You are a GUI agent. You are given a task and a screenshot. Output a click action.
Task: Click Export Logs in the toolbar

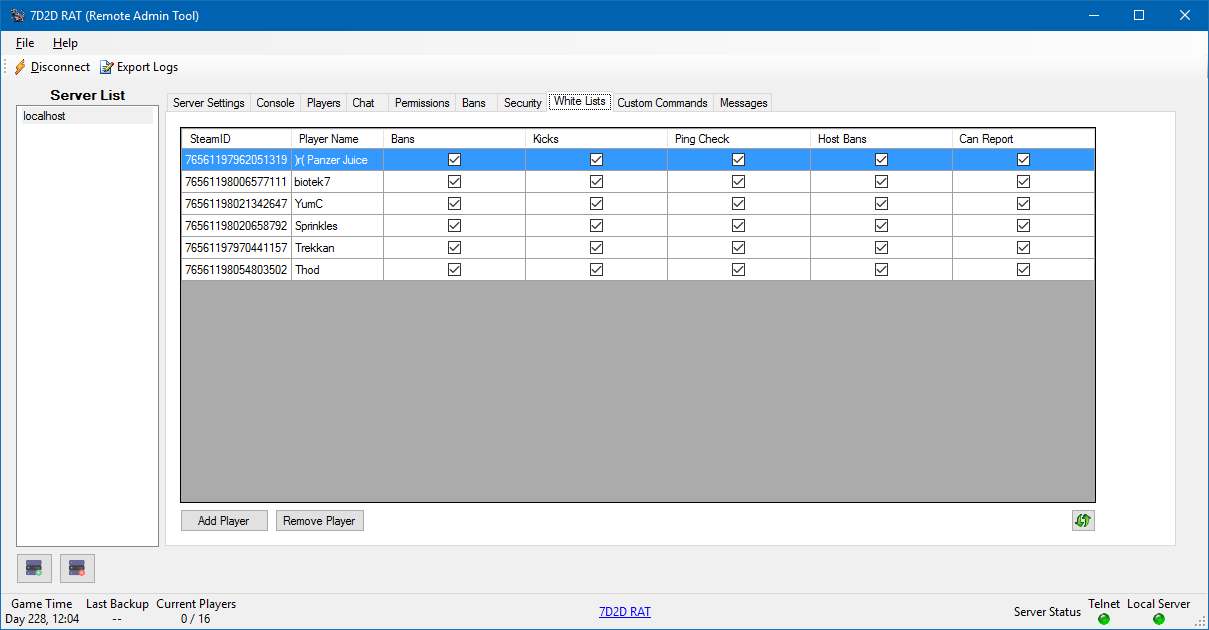coord(139,67)
